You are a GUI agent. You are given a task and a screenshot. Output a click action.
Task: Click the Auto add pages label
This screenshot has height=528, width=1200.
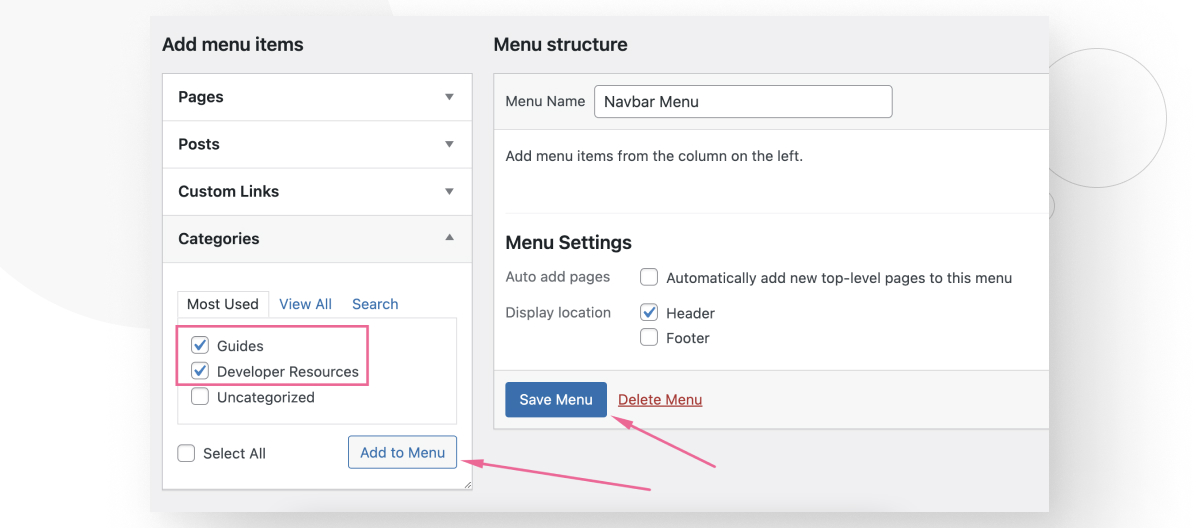click(x=558, y=276)
